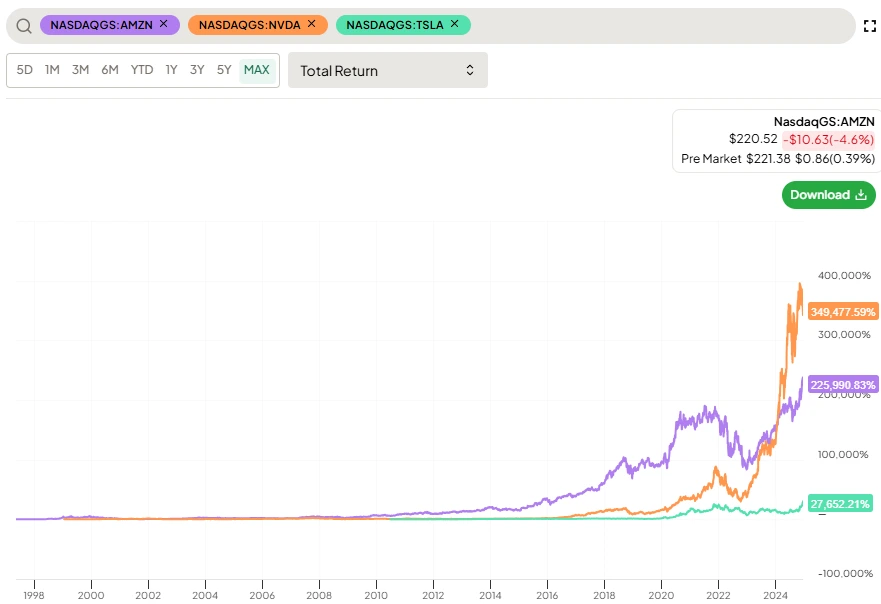The image size is (881, 604).
Task: Click the 100,000% y-axis label
Action: coord(843,454)
